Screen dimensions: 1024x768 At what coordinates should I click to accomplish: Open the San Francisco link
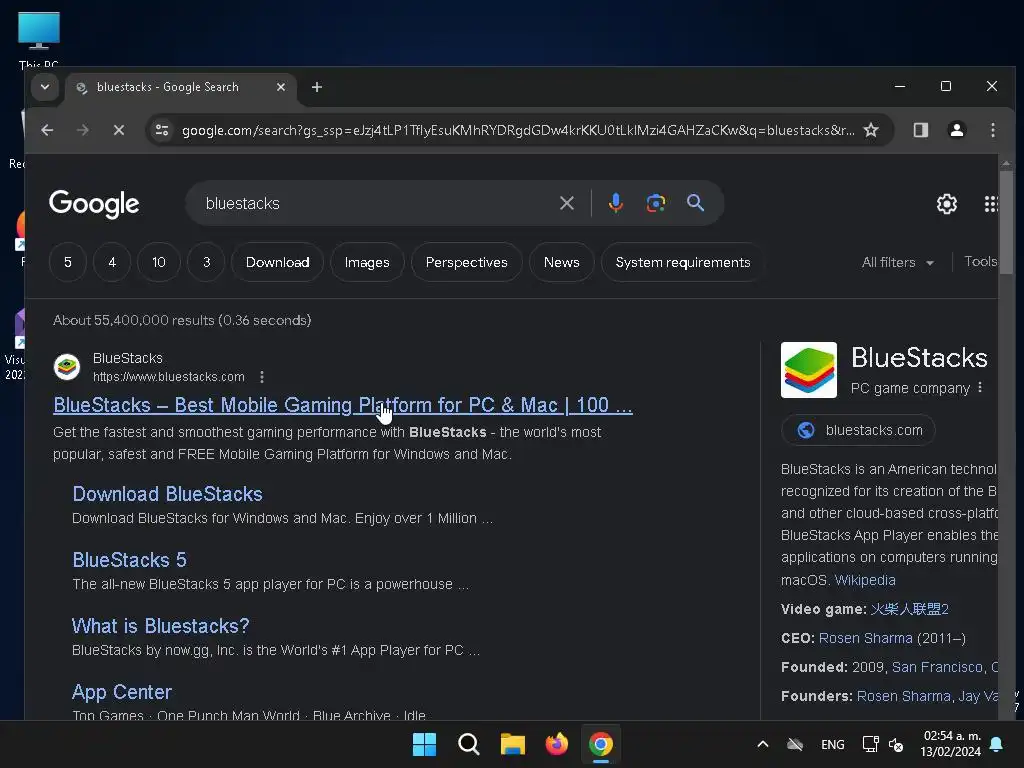[937, 667]
